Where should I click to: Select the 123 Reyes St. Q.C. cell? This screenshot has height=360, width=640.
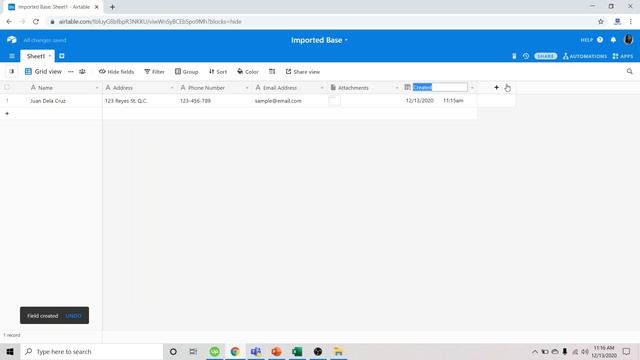[140, 101]
